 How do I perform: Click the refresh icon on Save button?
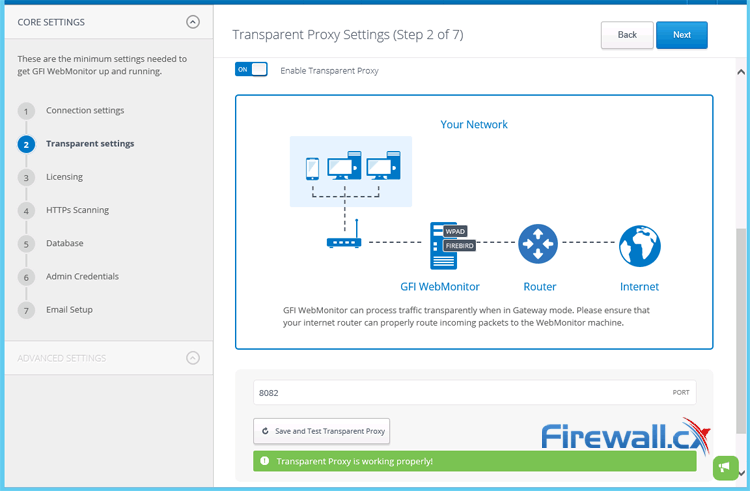265,431
